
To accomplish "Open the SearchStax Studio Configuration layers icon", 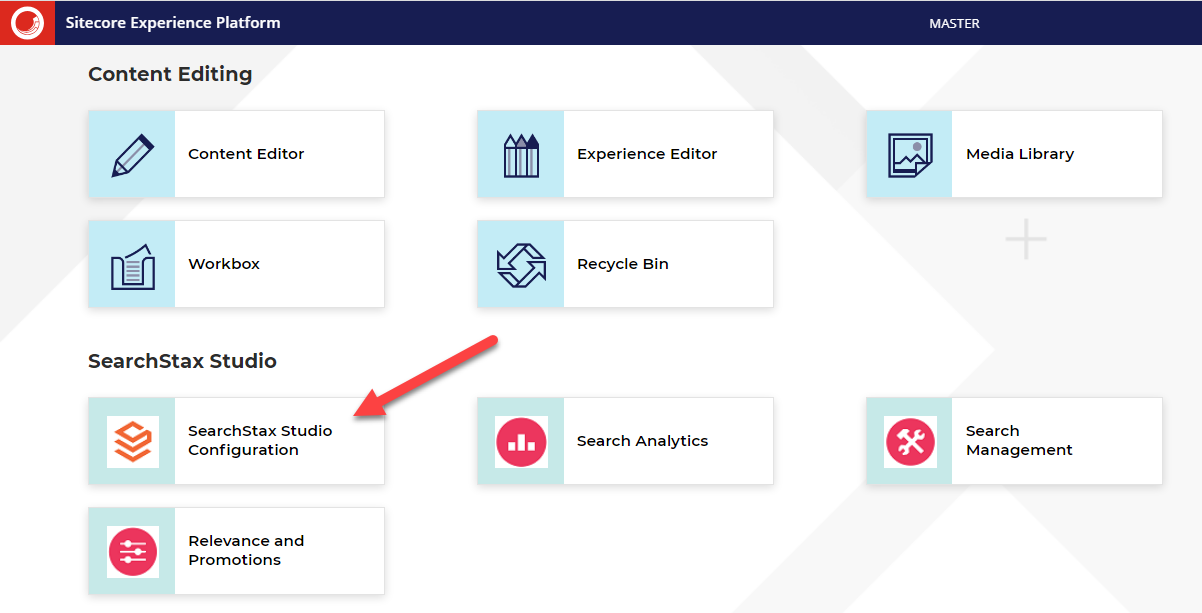I will click(131, 441).
